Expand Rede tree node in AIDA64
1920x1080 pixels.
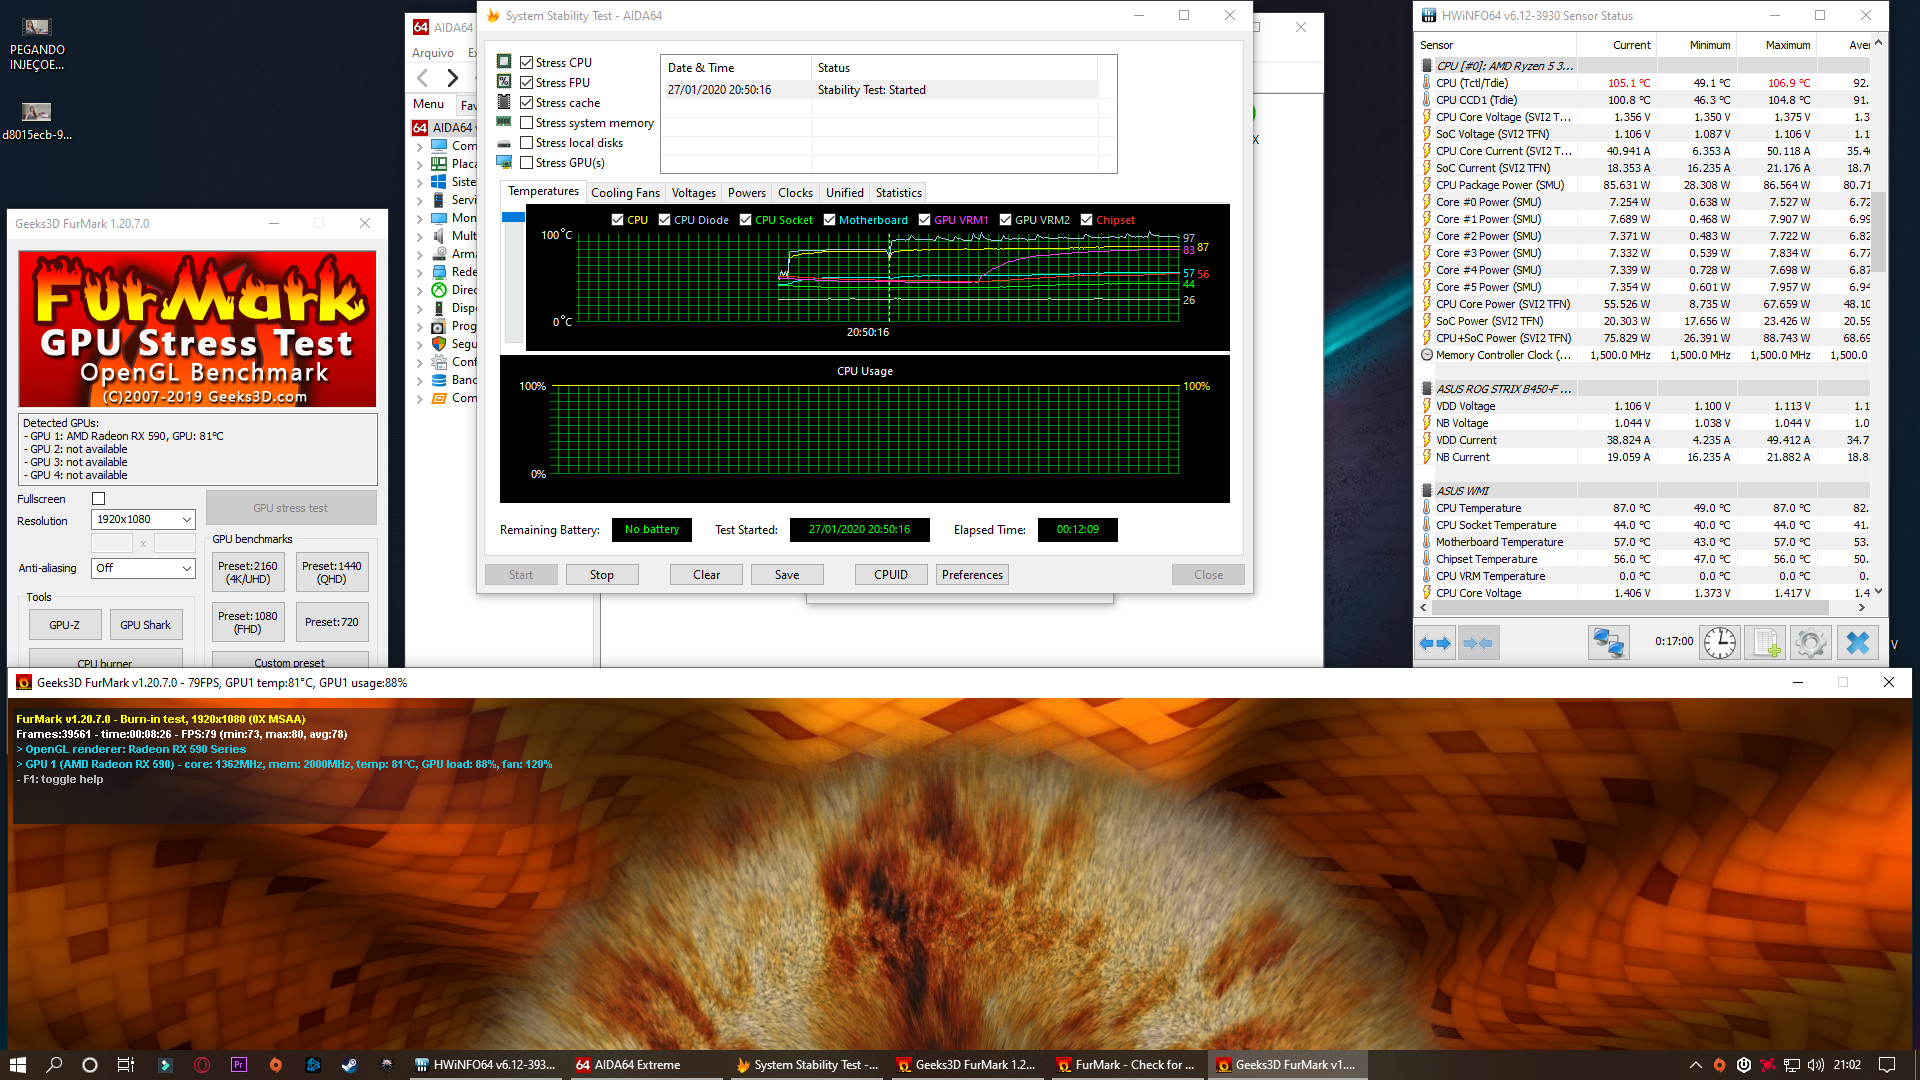(x=419, y=272)
